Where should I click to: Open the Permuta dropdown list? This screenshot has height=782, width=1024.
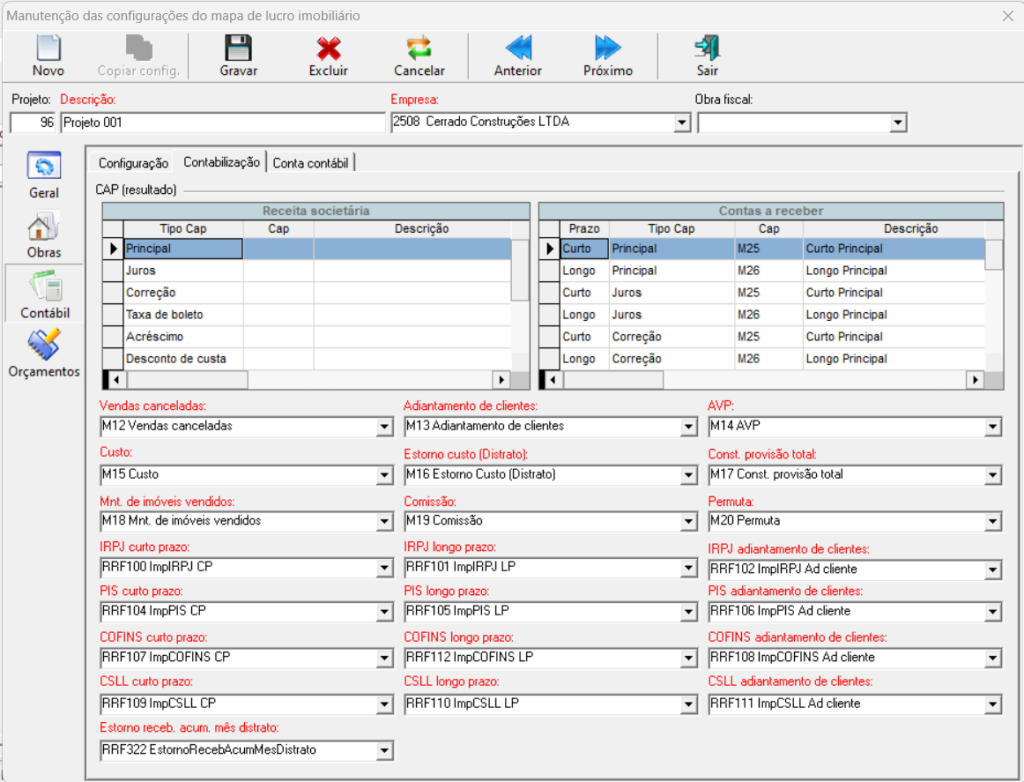click(992, 522)
